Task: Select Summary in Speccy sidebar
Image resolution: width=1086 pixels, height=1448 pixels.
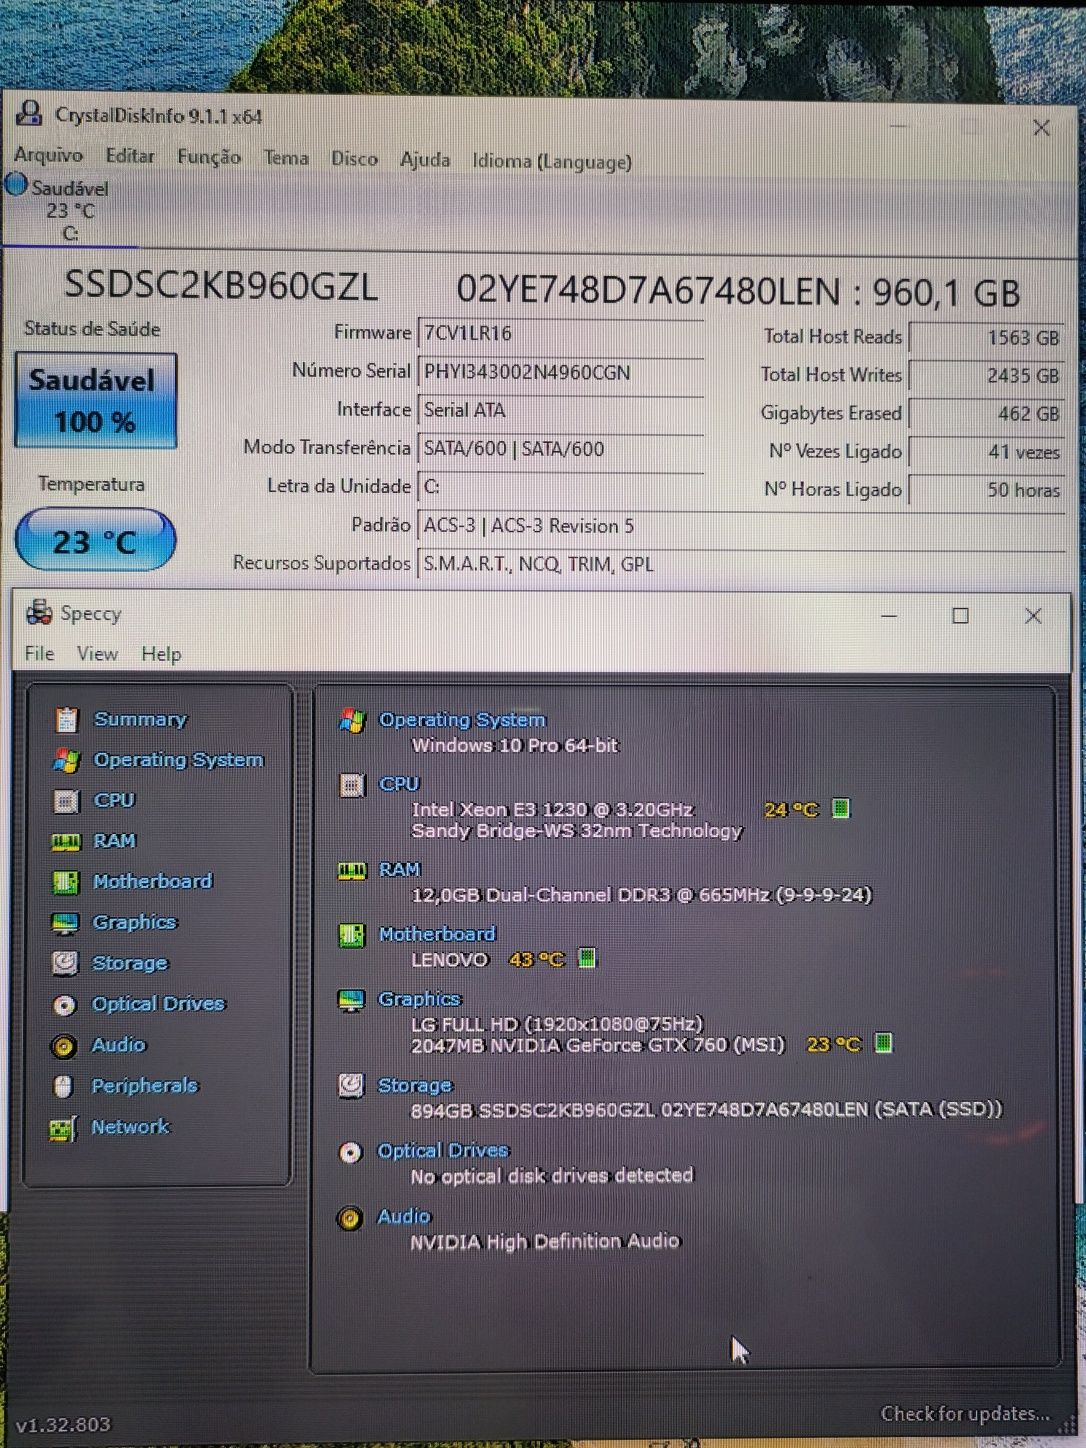Action: point(140,719)
